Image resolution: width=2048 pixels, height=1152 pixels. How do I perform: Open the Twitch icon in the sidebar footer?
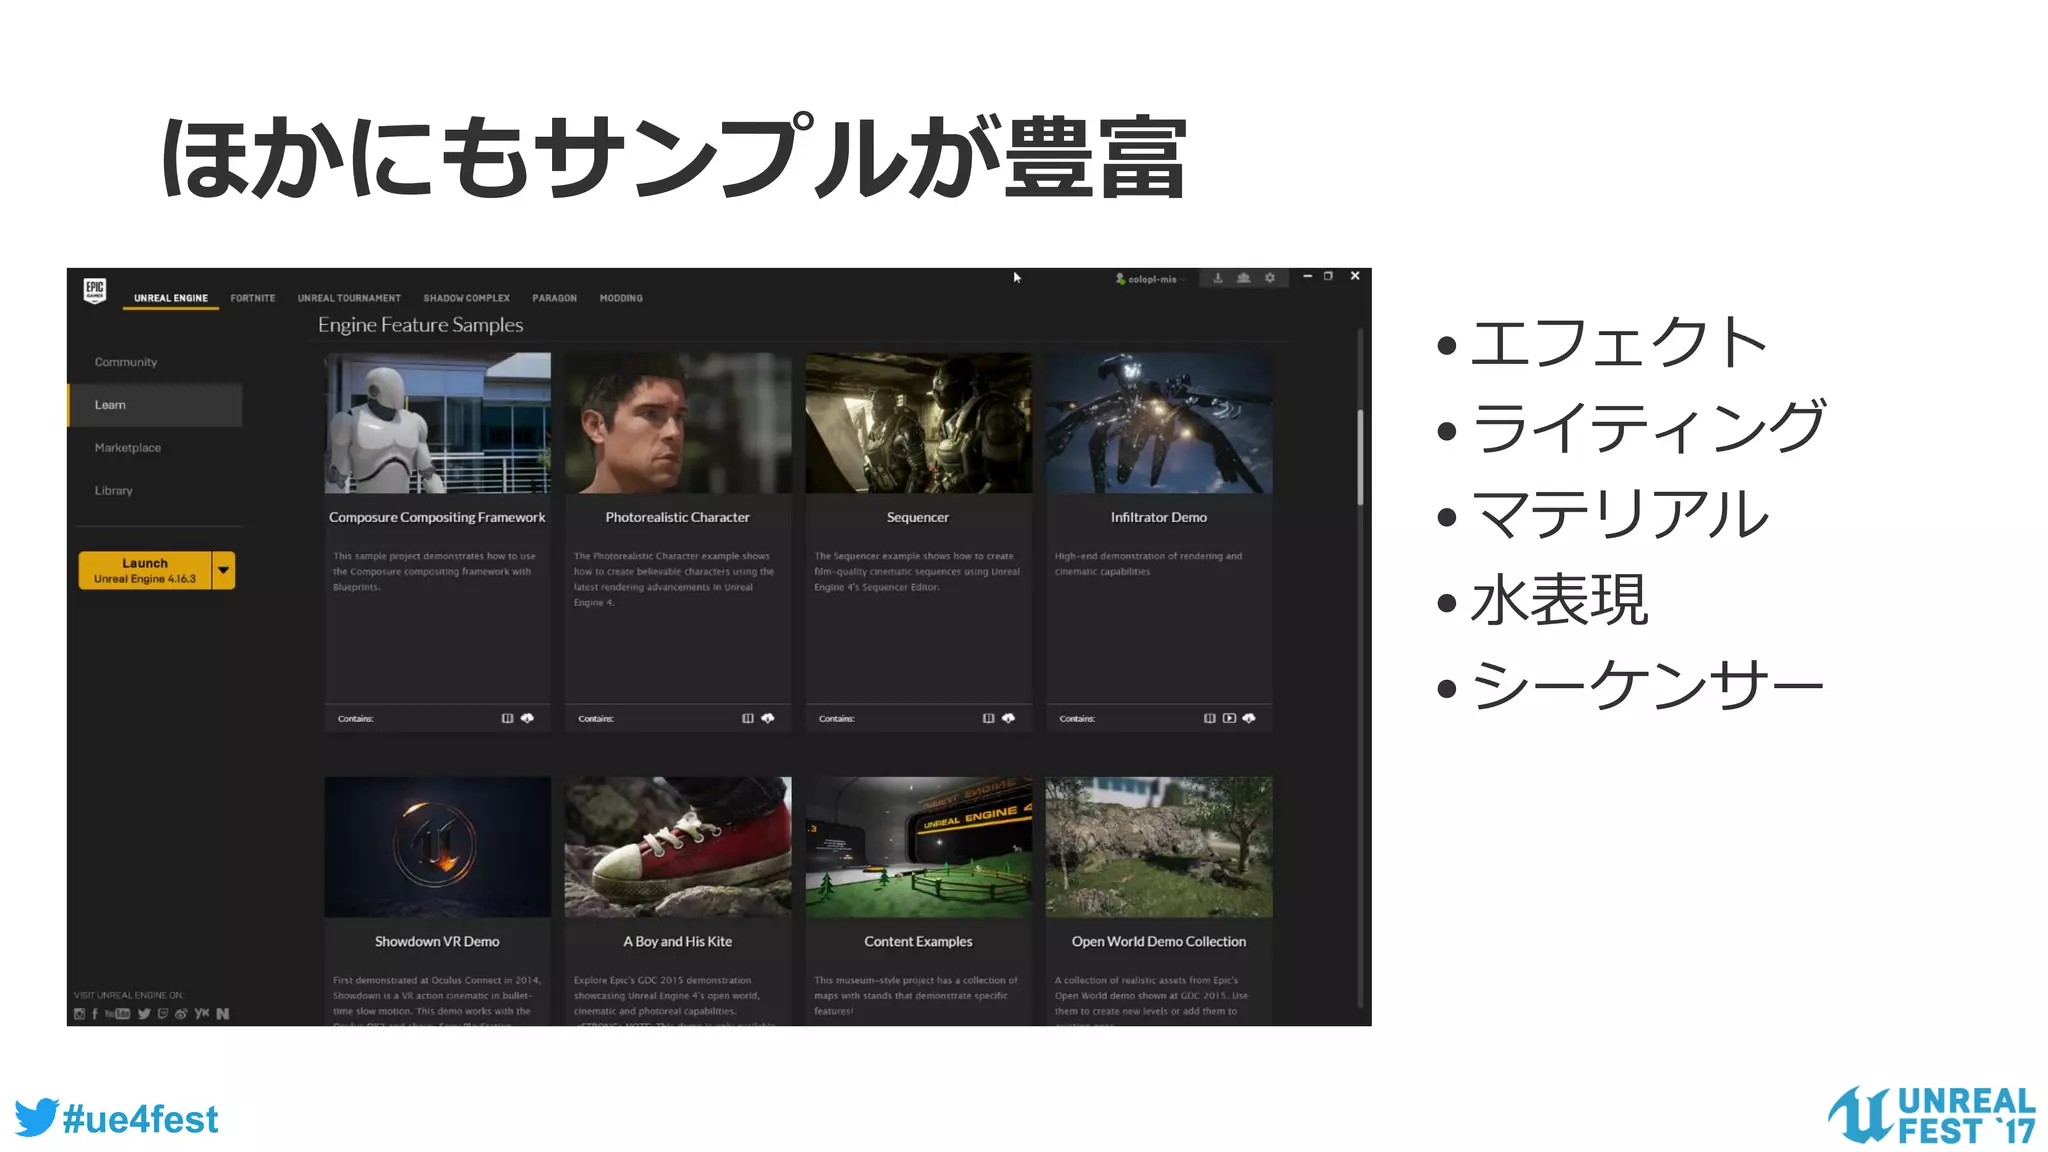point(163,1014)
